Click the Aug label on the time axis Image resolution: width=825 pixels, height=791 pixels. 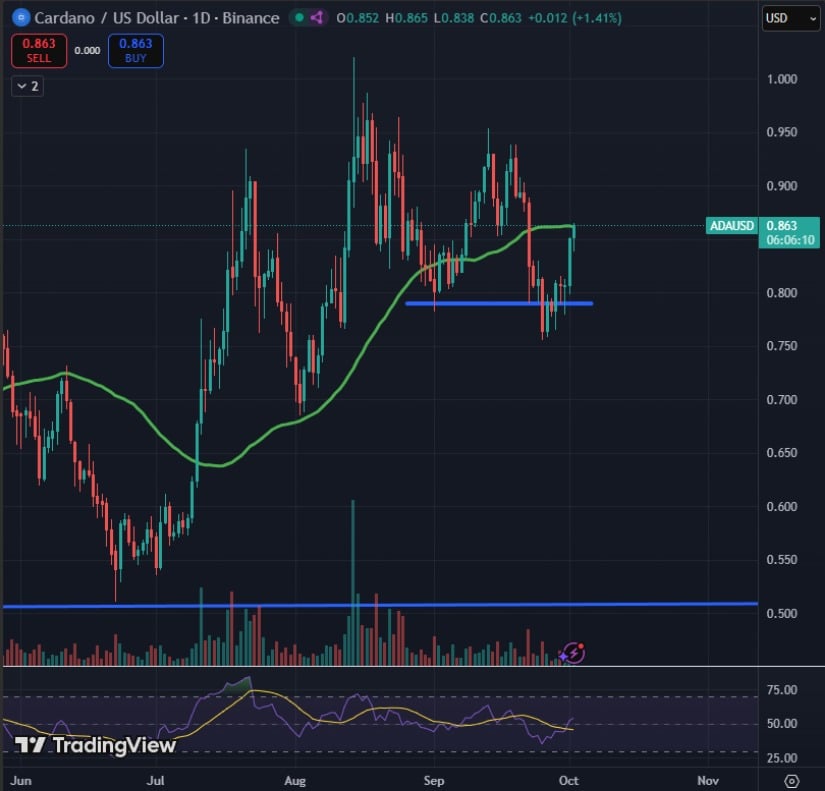point(293,779)
